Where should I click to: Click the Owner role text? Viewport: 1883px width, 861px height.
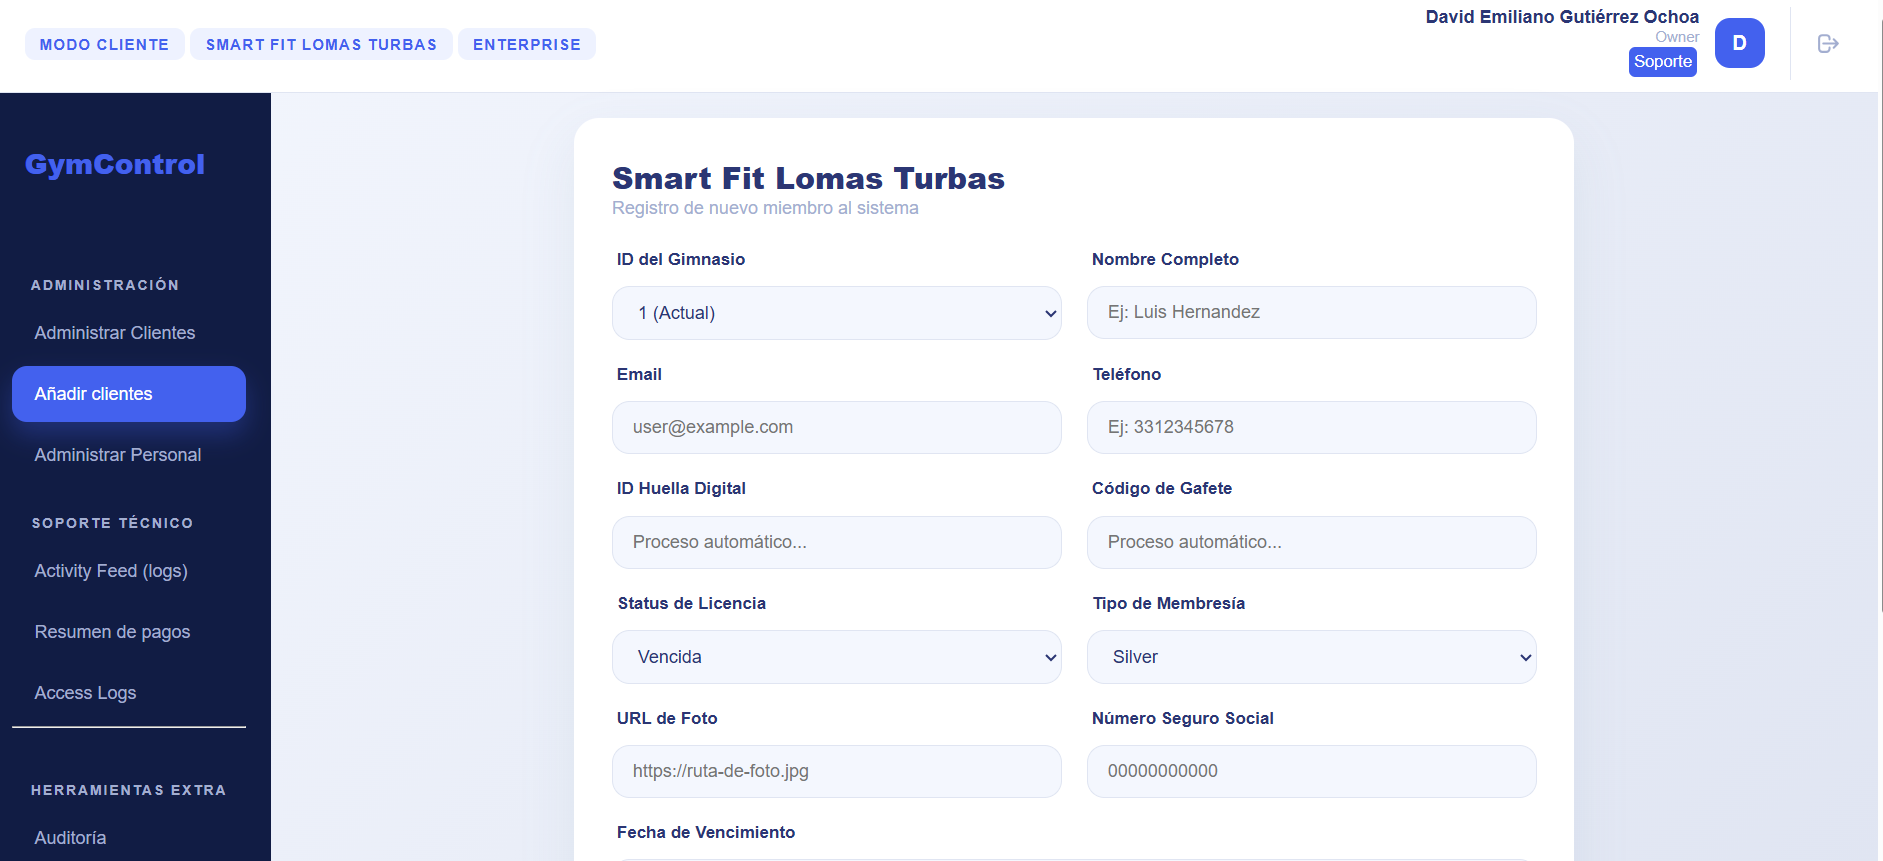[x=1677, y=37]
